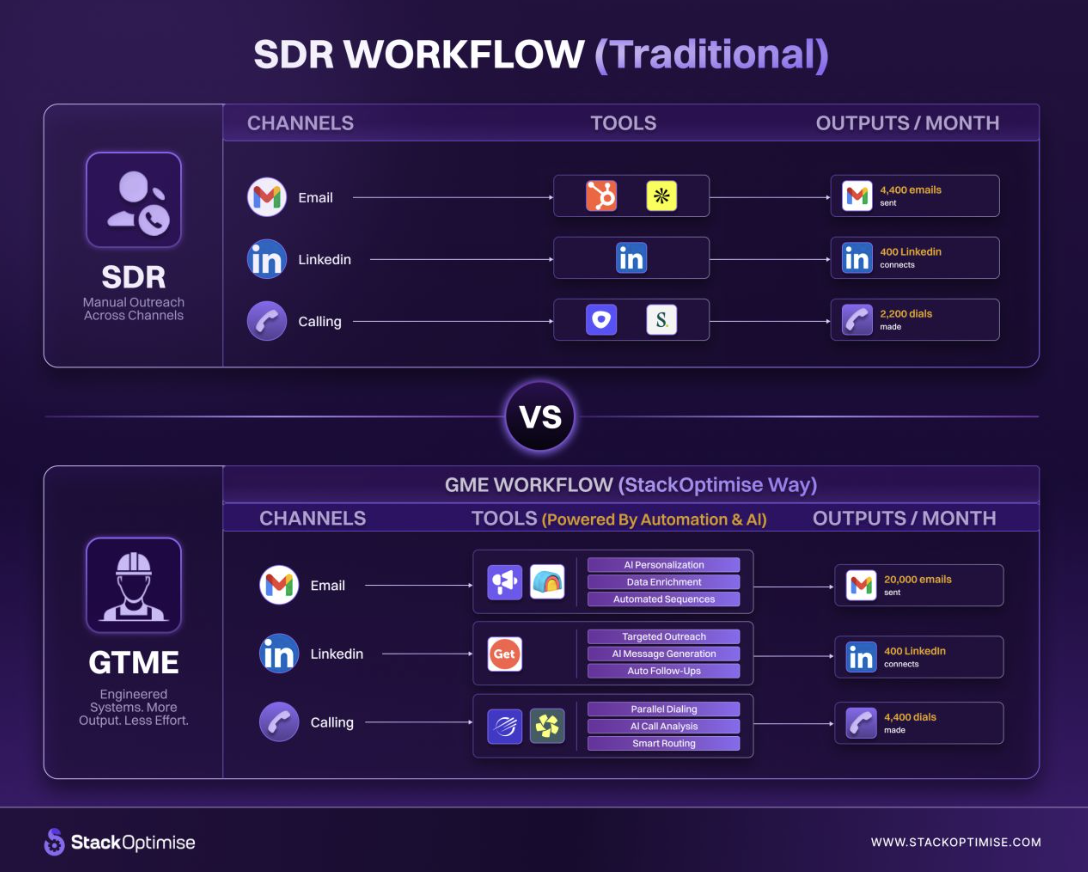Viewport: 1088px width, 872px height.
Task: Click the VS circle badge
Action: click(x=540, y=416)
